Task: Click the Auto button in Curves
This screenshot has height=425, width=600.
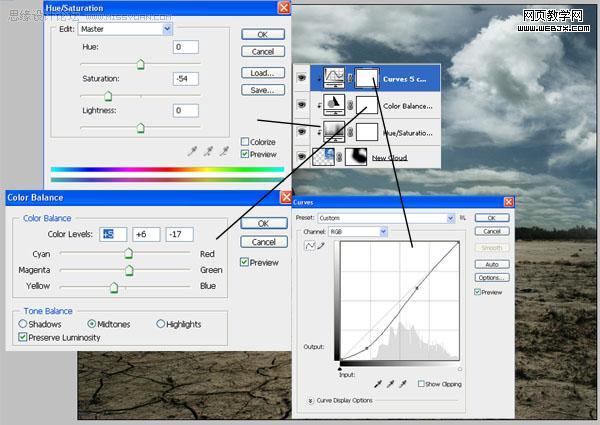Action: point(492,264)
